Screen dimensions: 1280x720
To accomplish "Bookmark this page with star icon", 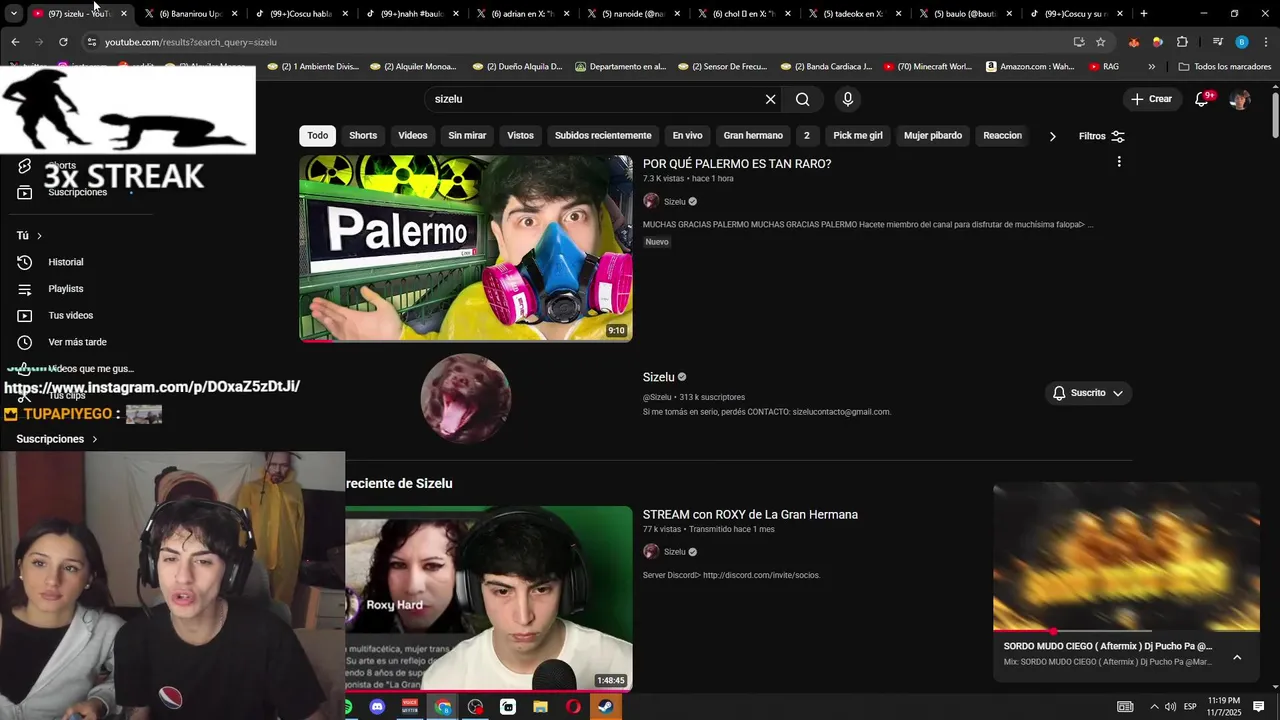I will (1100, 42).
